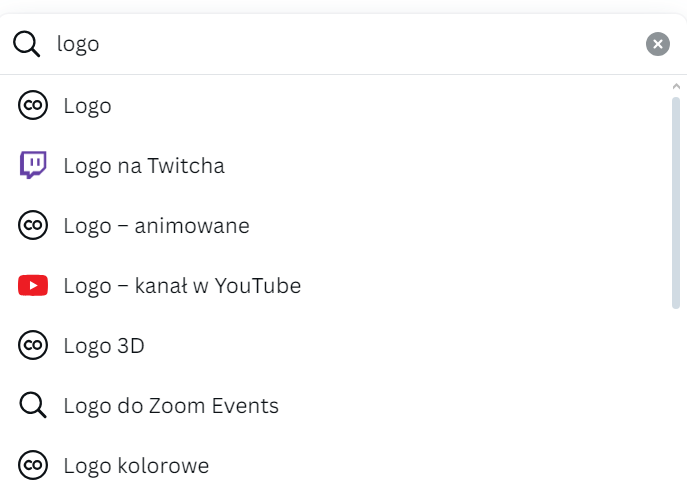Click the scroll-up arrow above the scrollbar
687x486 pixels.
[676, 86]
